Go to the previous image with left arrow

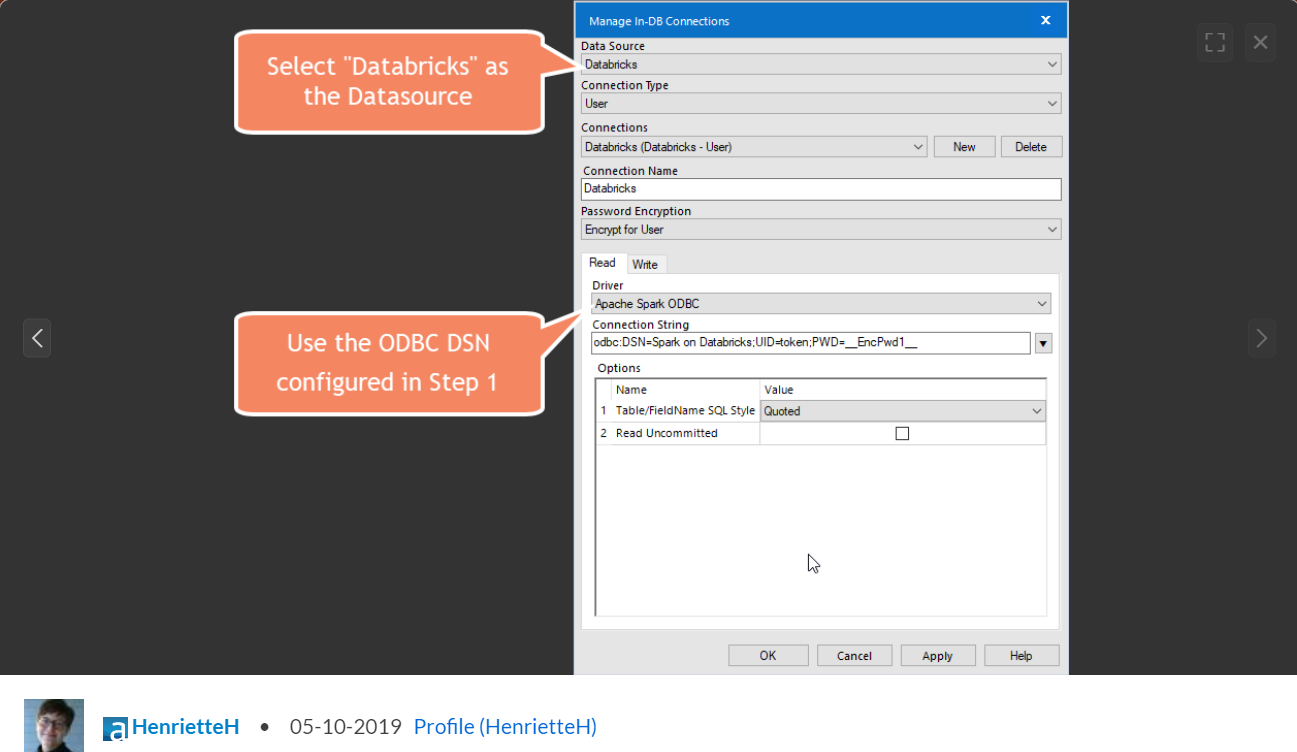[x=37, y=338]
